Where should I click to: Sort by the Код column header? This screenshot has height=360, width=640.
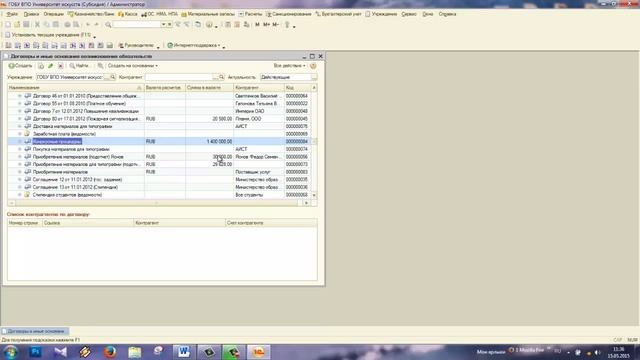click(x=297, y=88)
